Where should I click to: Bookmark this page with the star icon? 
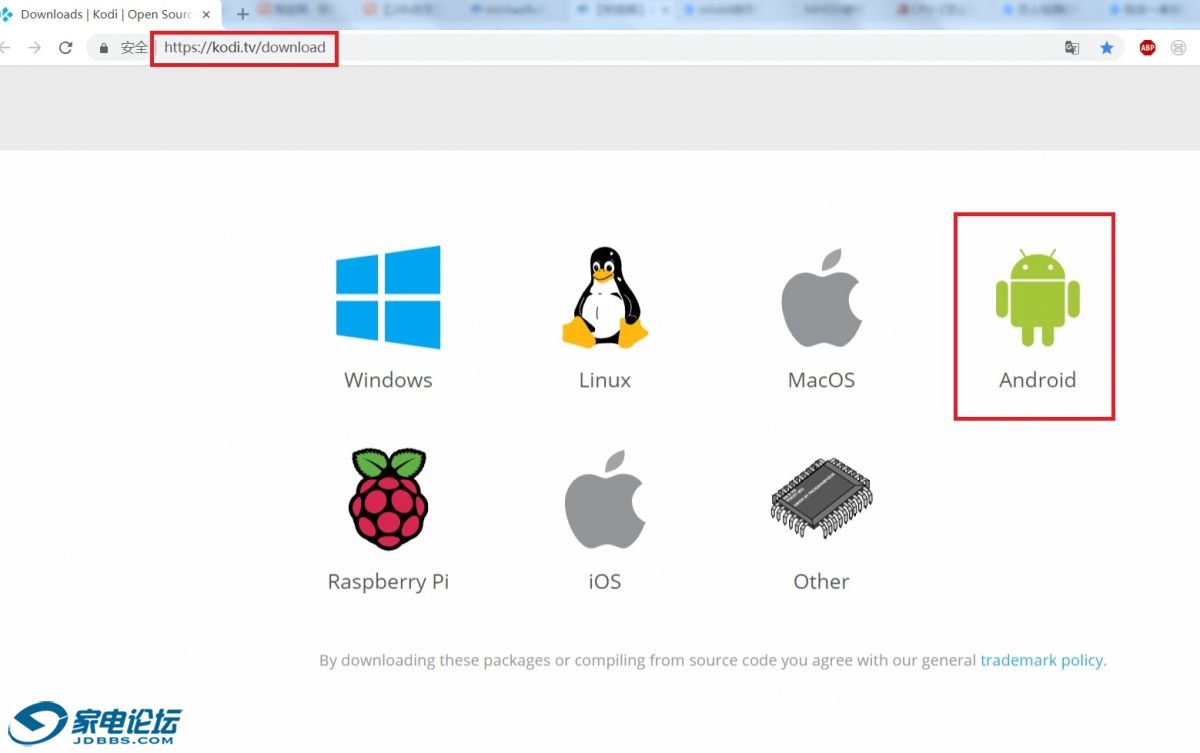[1107, 48]
